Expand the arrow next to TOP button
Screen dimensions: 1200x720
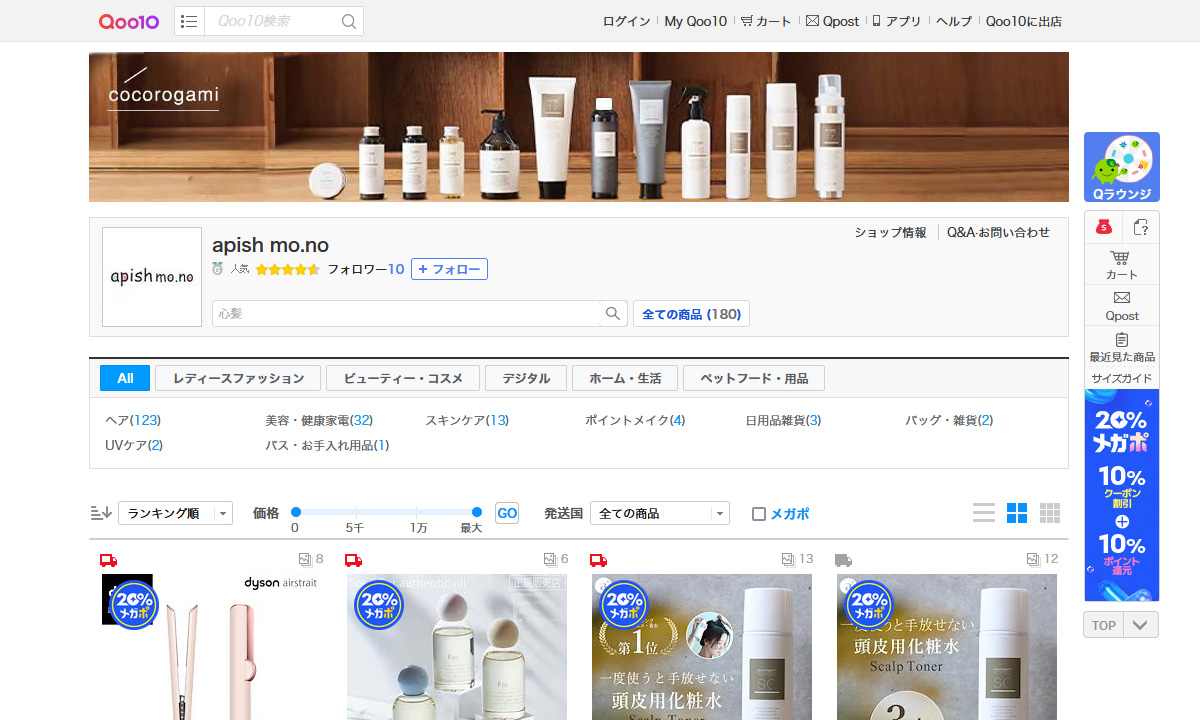(1141, 625)
